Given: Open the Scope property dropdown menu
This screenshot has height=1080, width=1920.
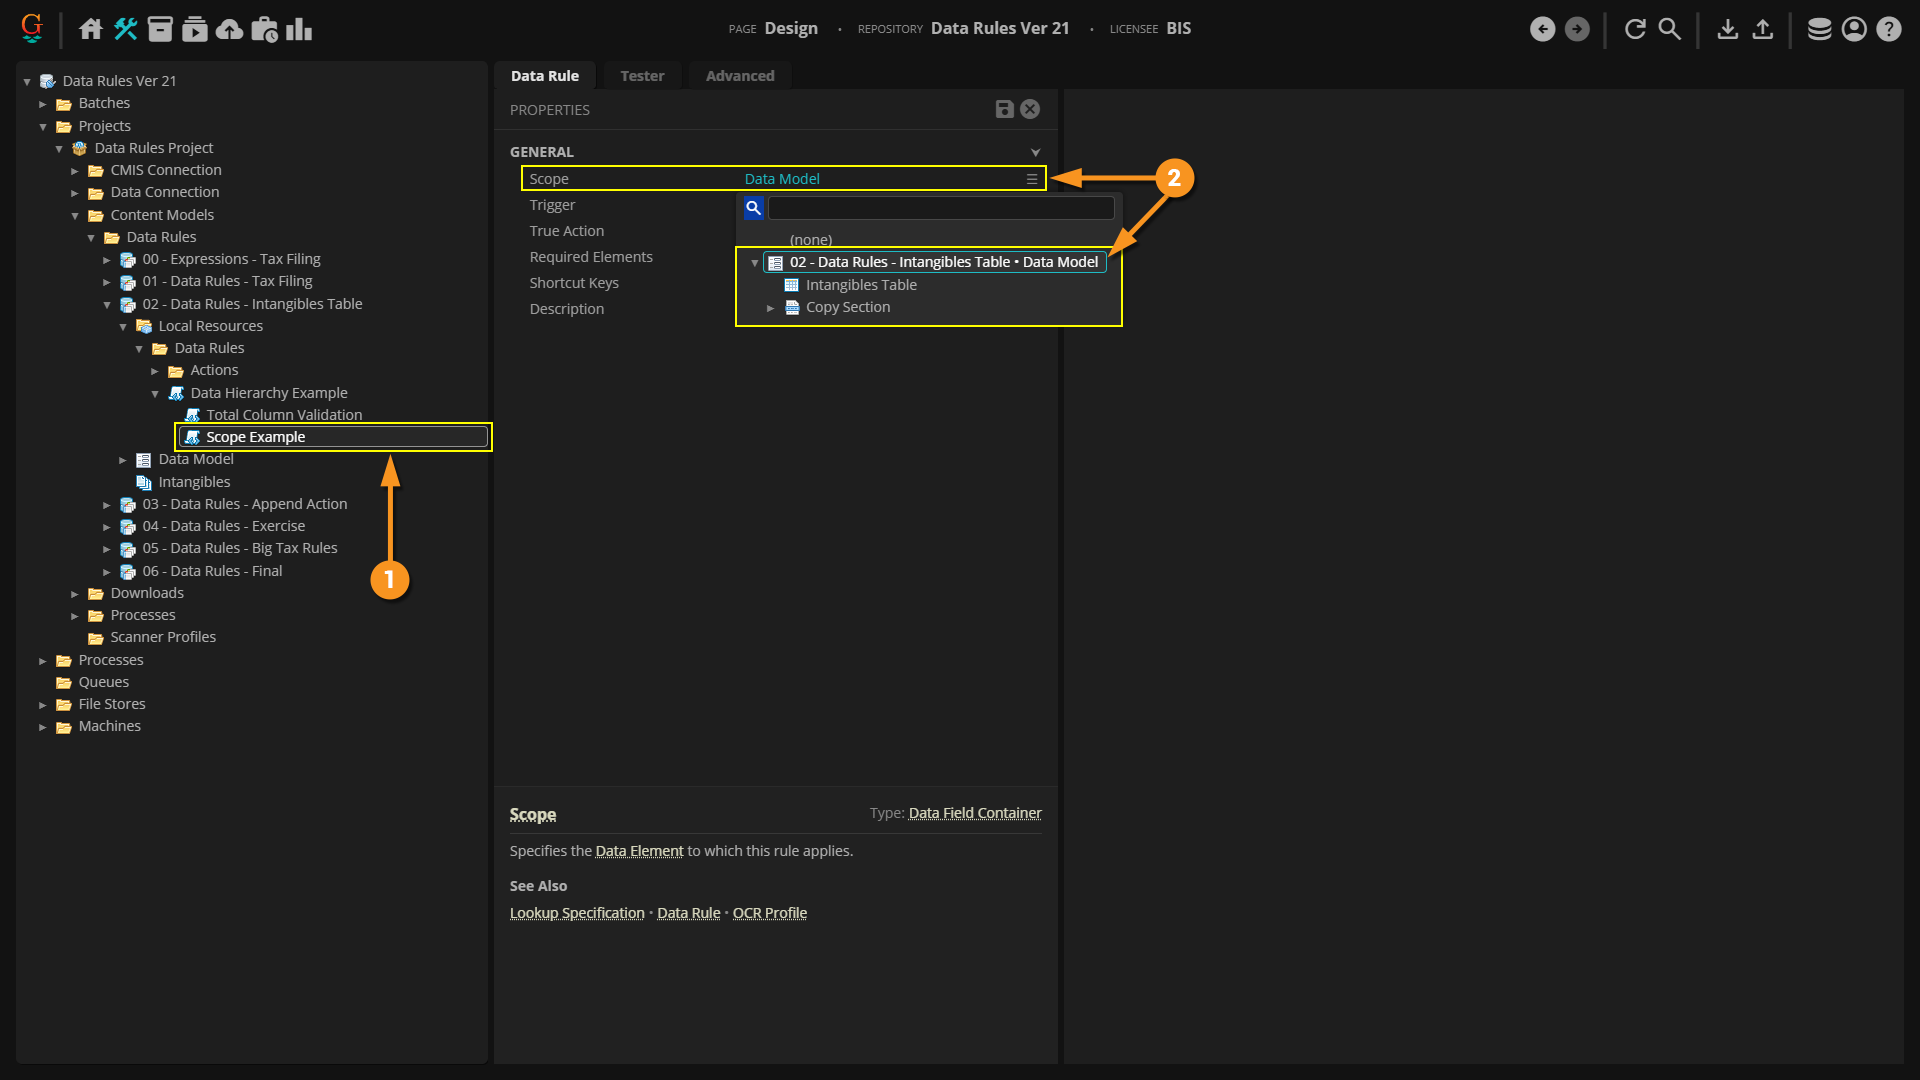Looking at the screenshot, I should coord(1031,179).
